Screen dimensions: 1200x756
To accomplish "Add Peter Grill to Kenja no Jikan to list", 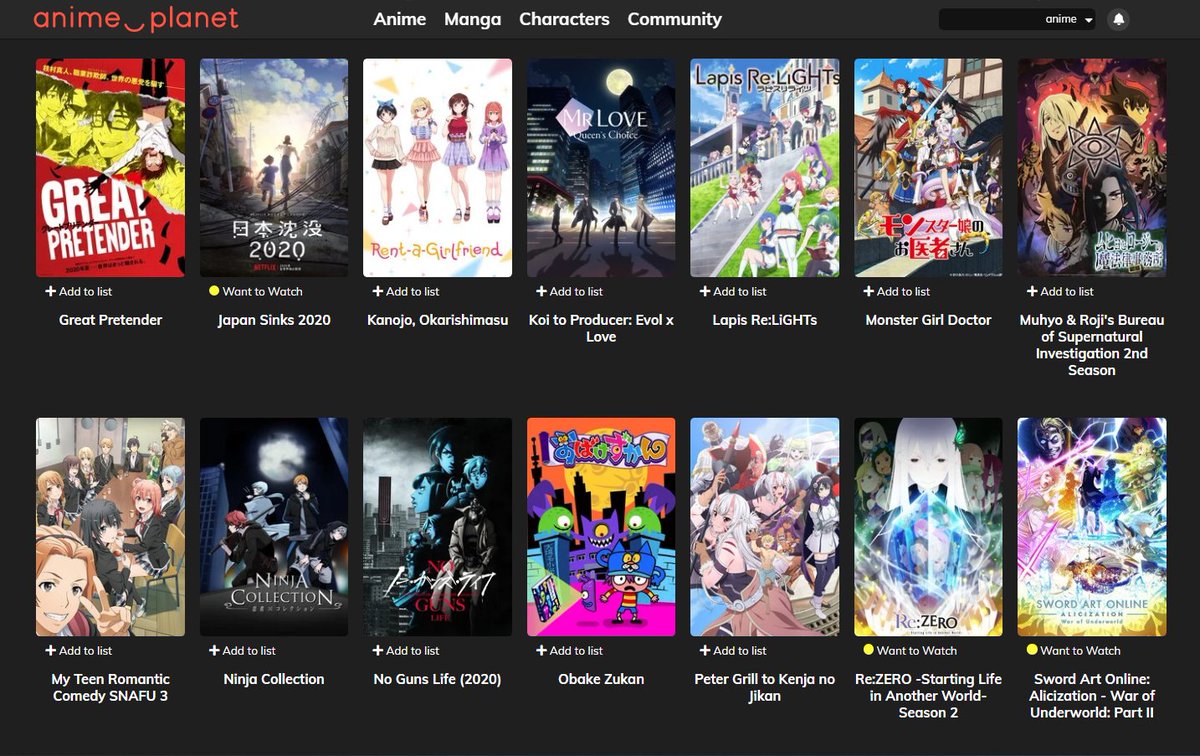I will tap(733, 650).
